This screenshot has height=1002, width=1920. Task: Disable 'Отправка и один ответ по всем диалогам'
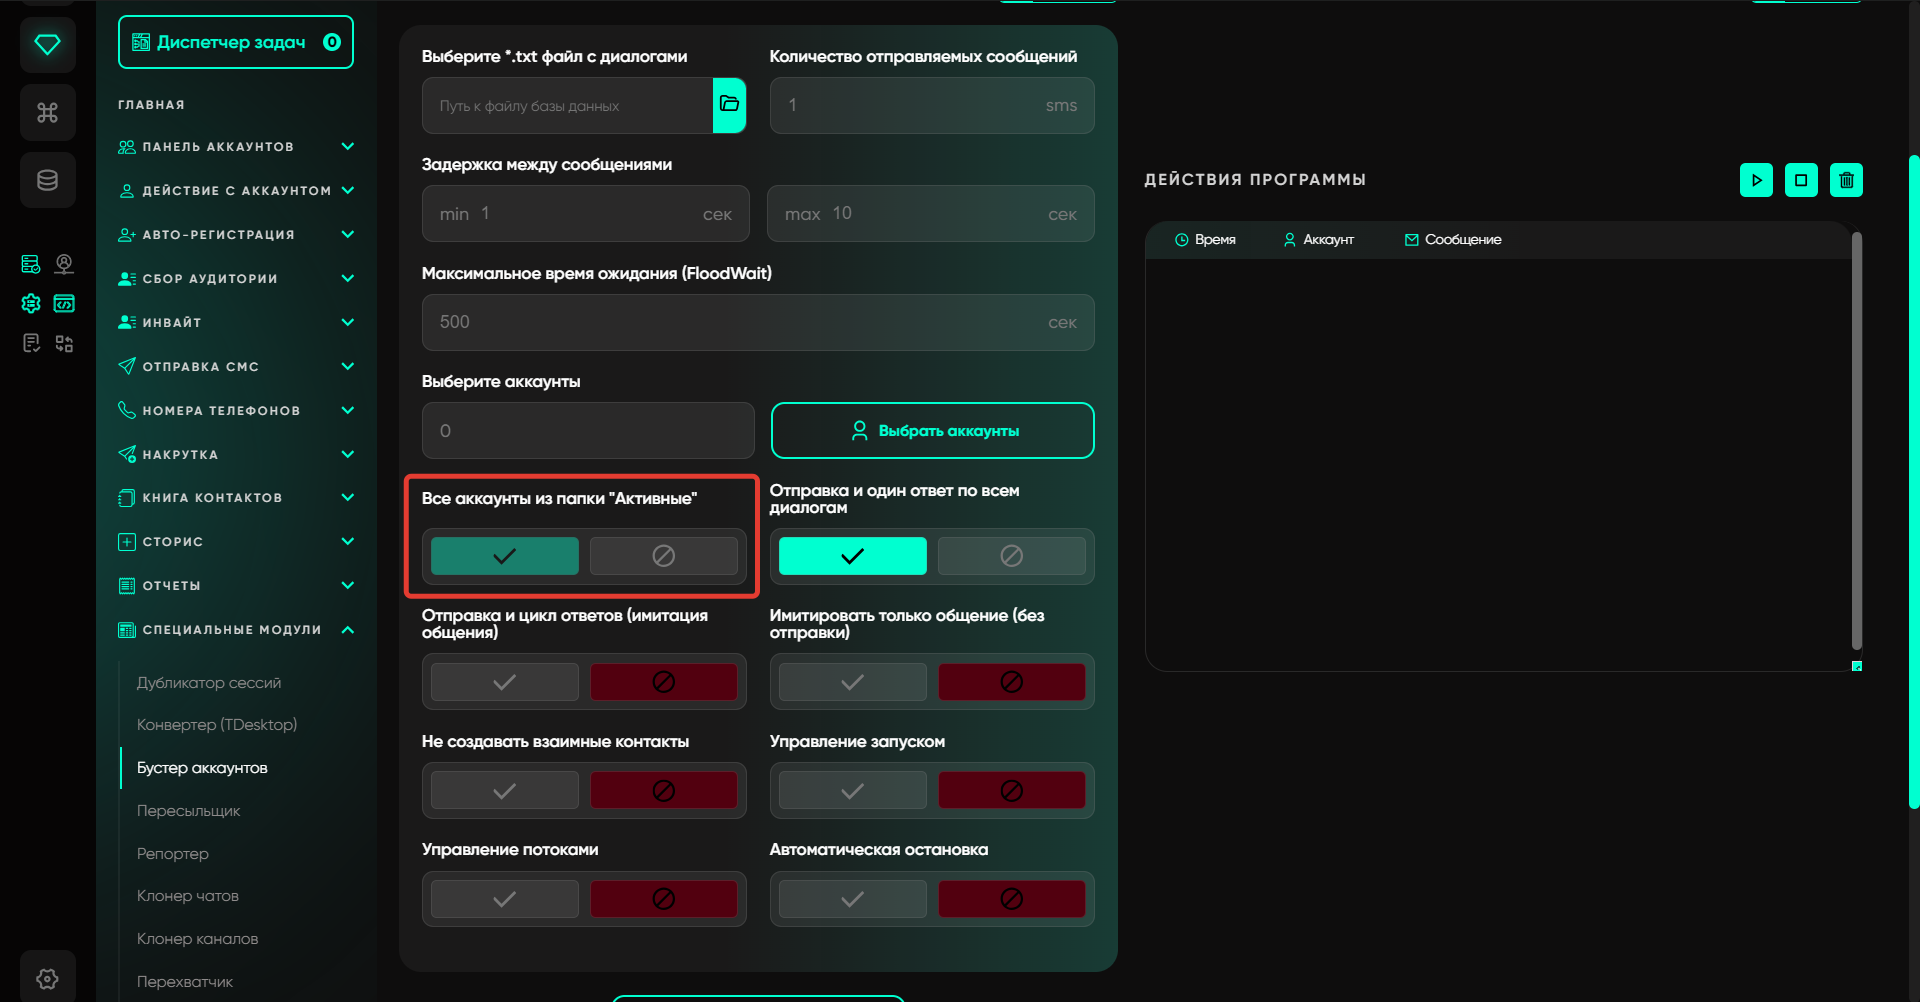tap(1011, 556)
